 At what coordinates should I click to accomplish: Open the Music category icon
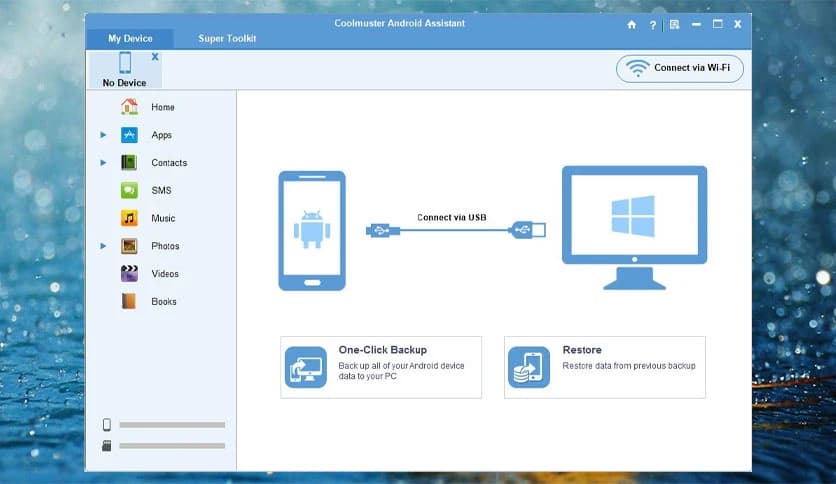coord(129,218)
